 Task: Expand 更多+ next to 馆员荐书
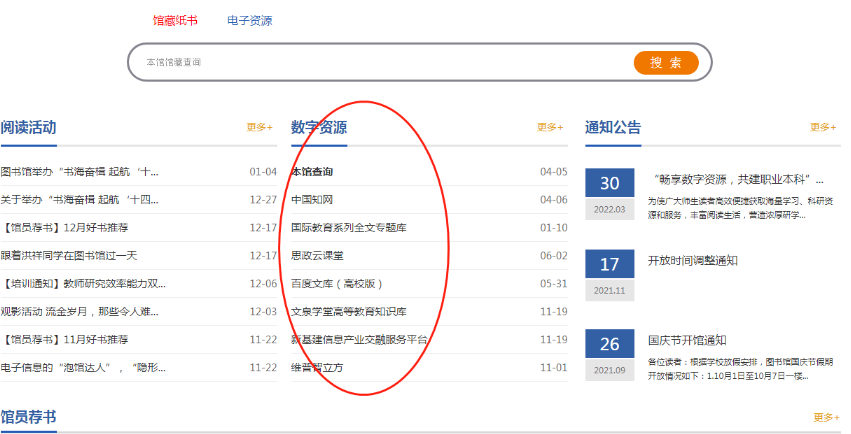(x=826, y=417)
